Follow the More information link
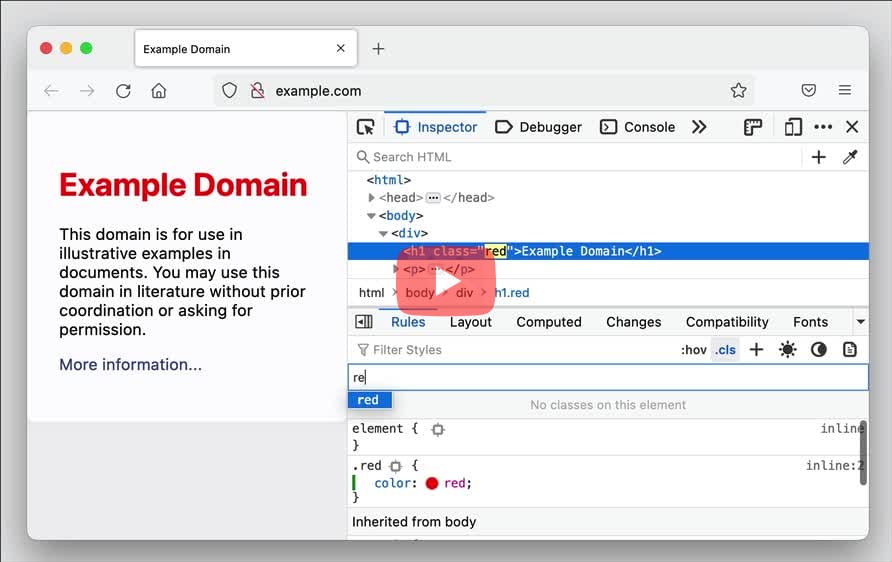This screenshot has height=562, width=892. [x=130, y=365]
